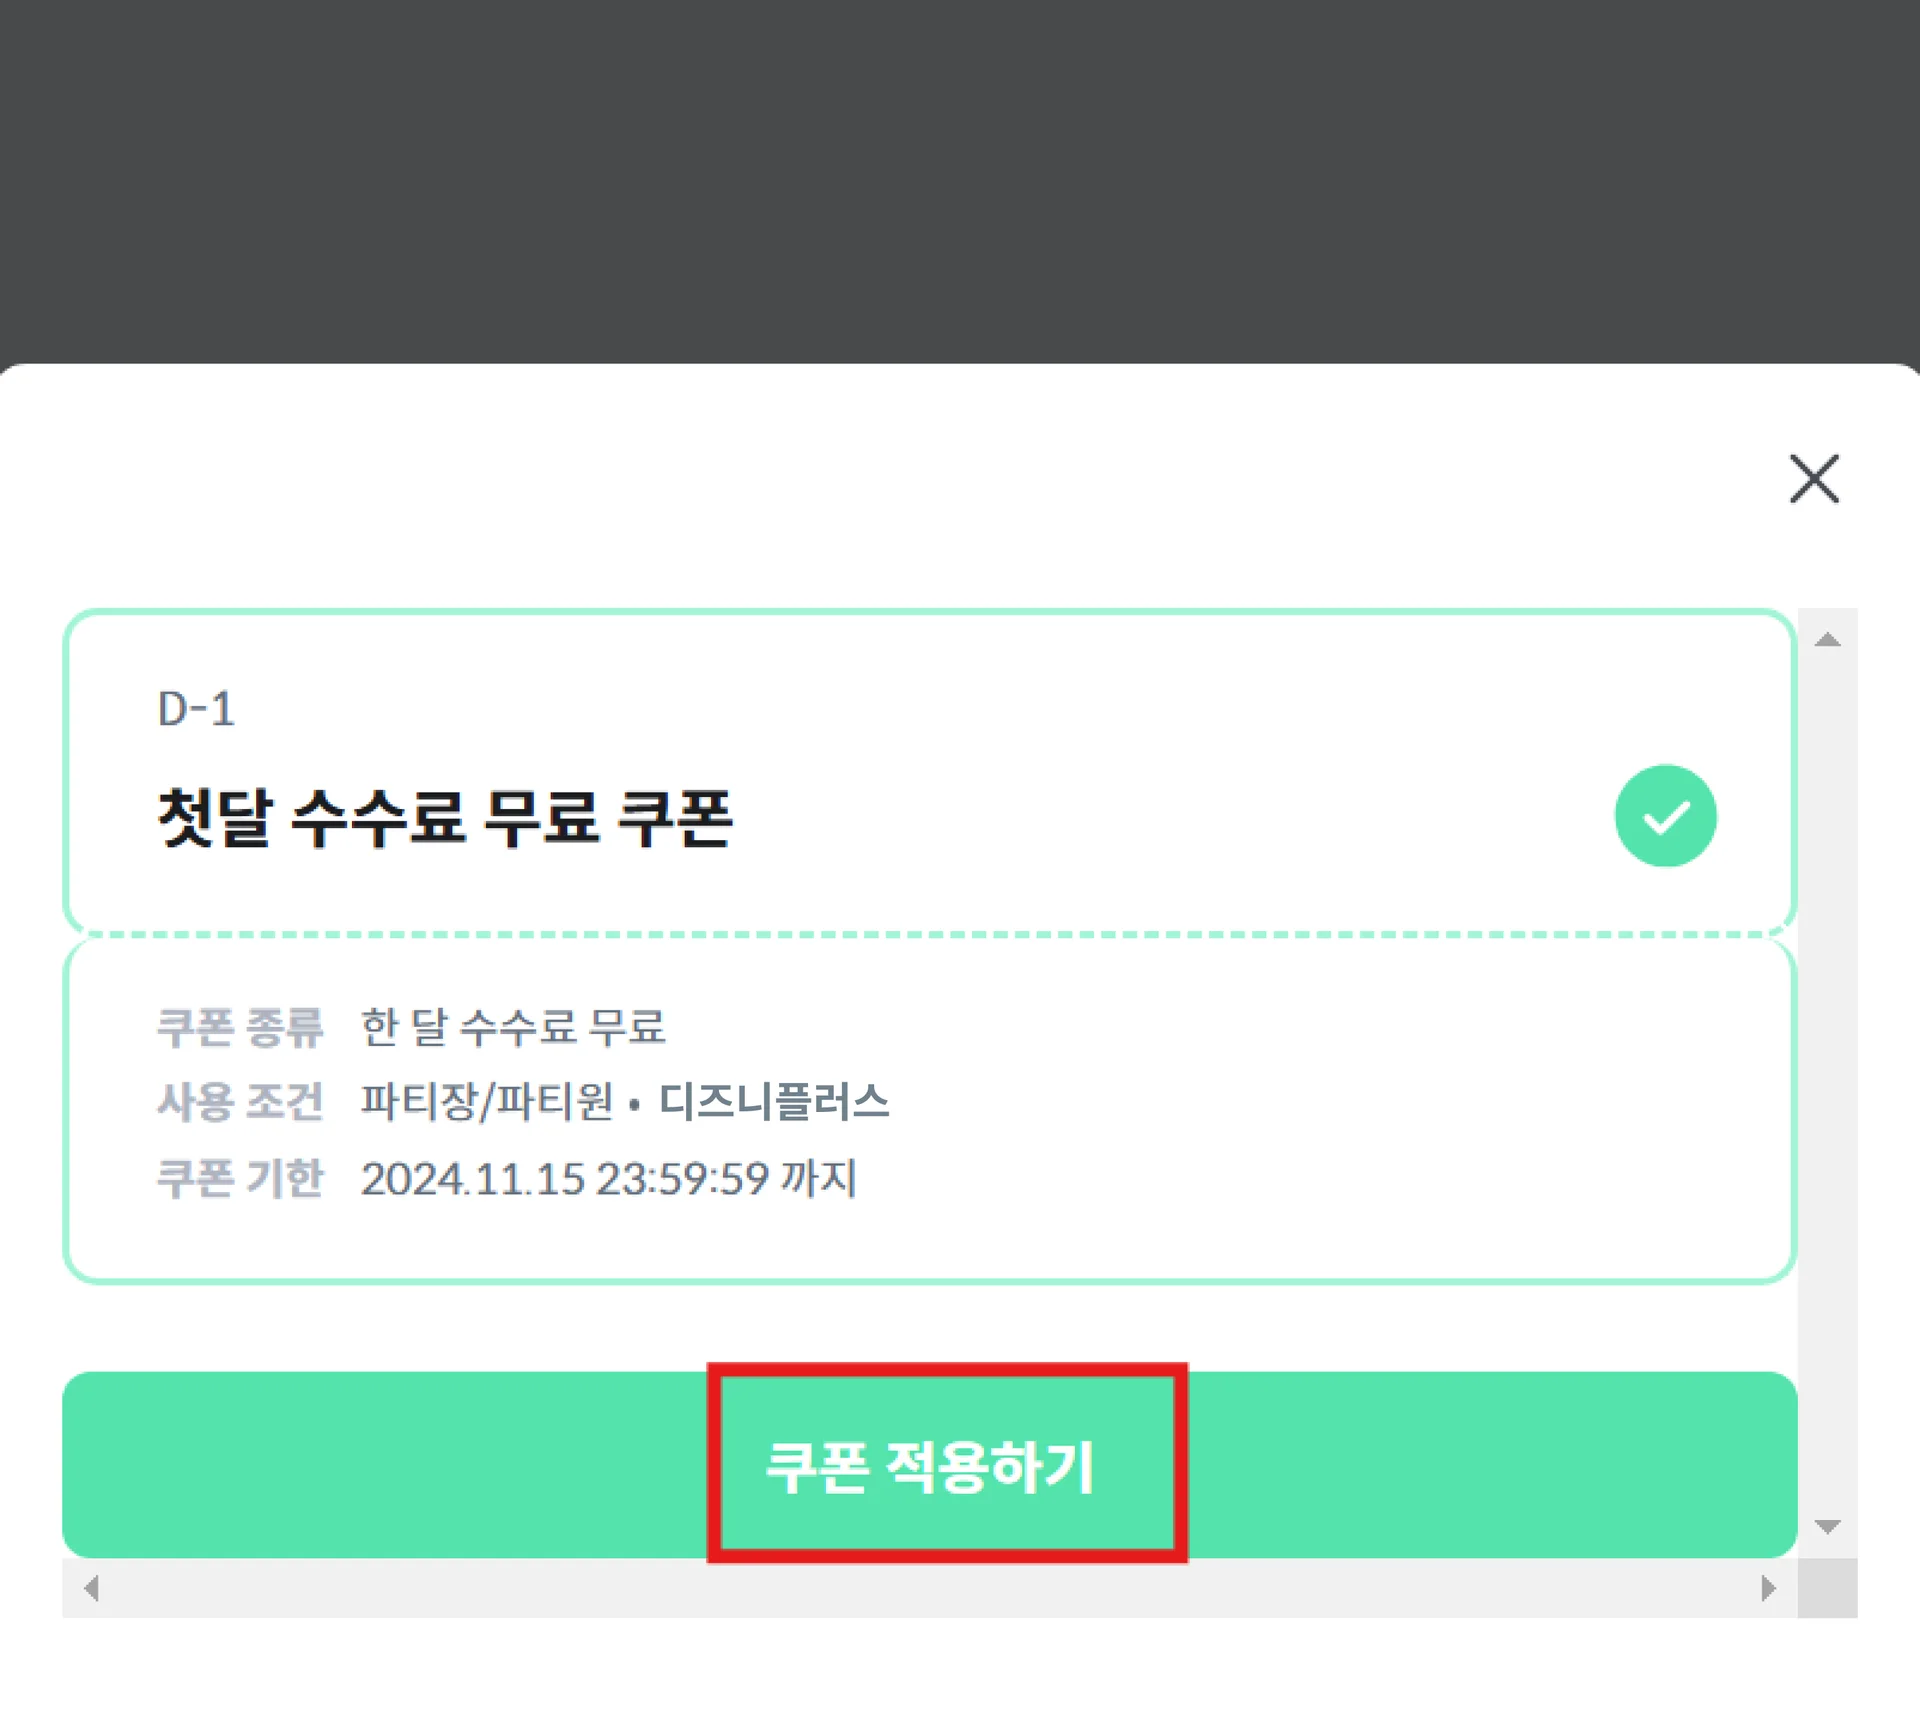Click the 사용 조건 label
The width and height of the screenshot is (1920, 1709).
240,1102
